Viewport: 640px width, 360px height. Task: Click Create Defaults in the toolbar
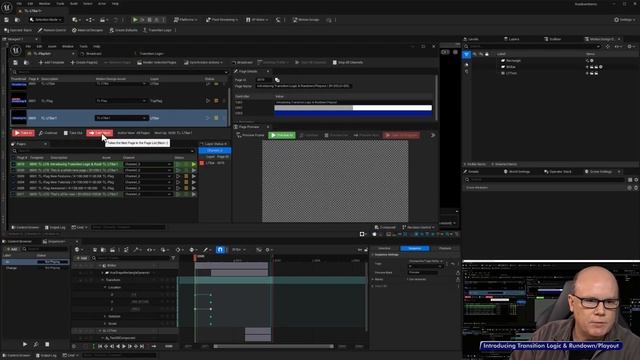tap(123, 30)
